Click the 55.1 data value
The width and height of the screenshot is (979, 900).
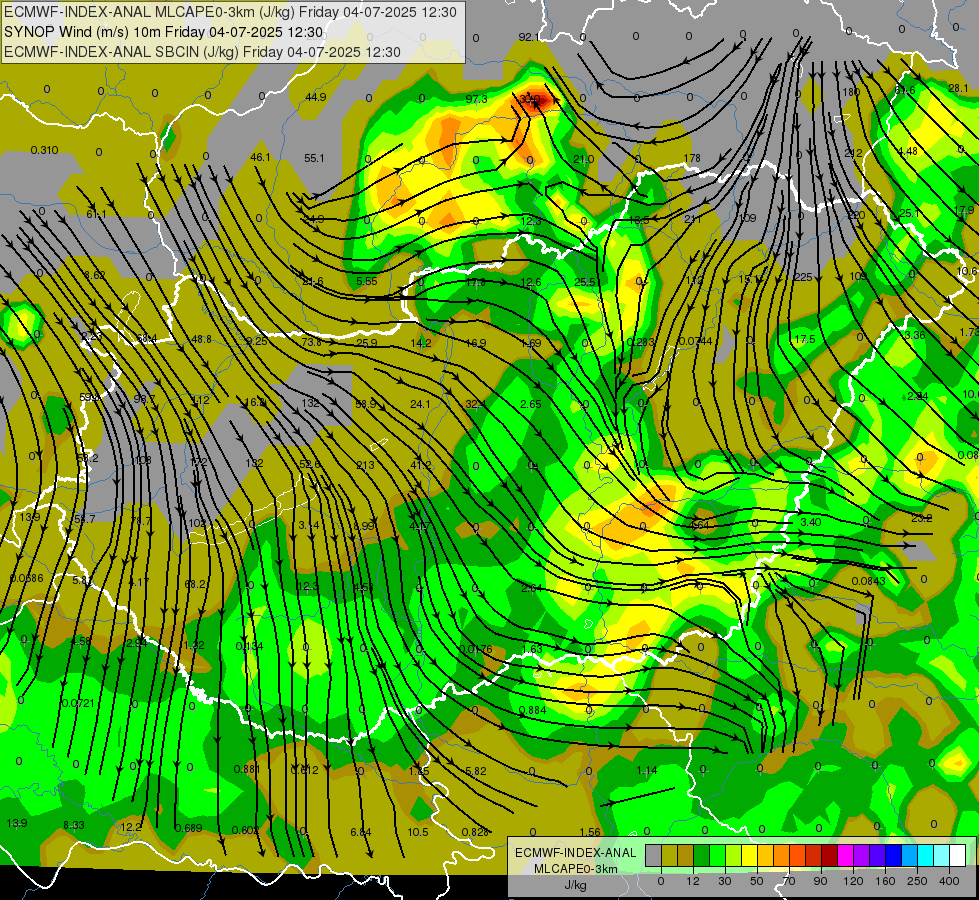coord(314,158)
